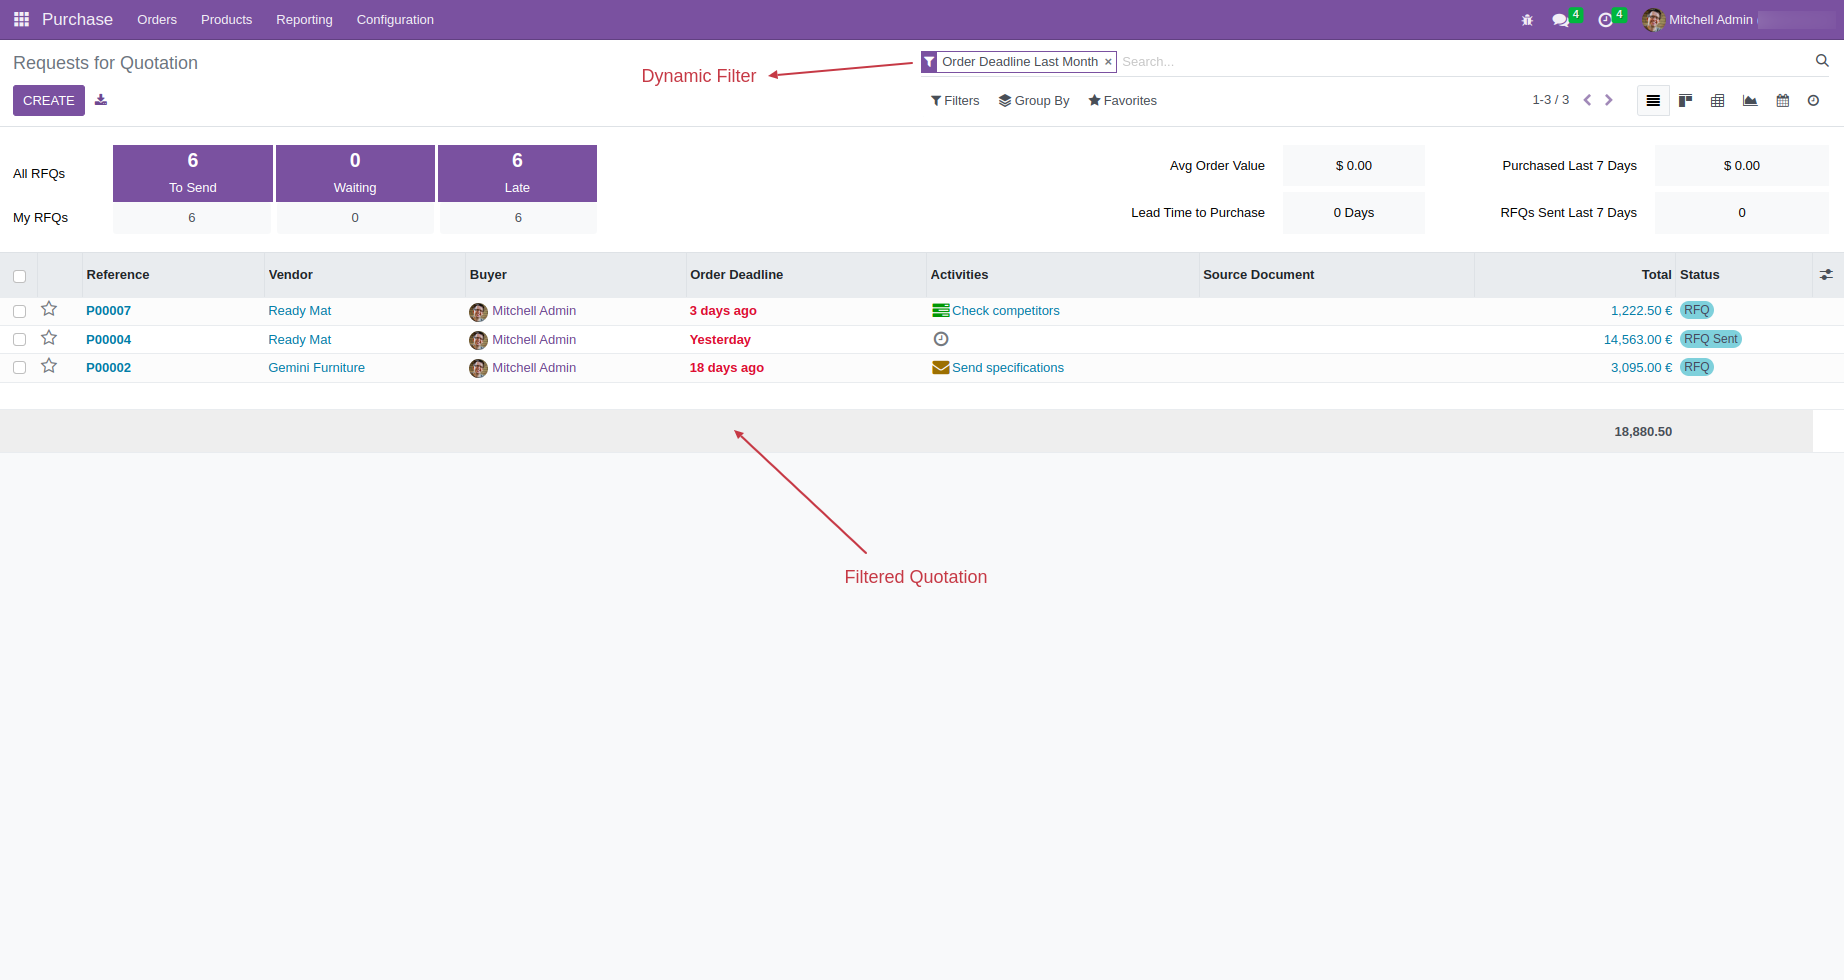Click My RFQs Waiting count

point(355,218)
